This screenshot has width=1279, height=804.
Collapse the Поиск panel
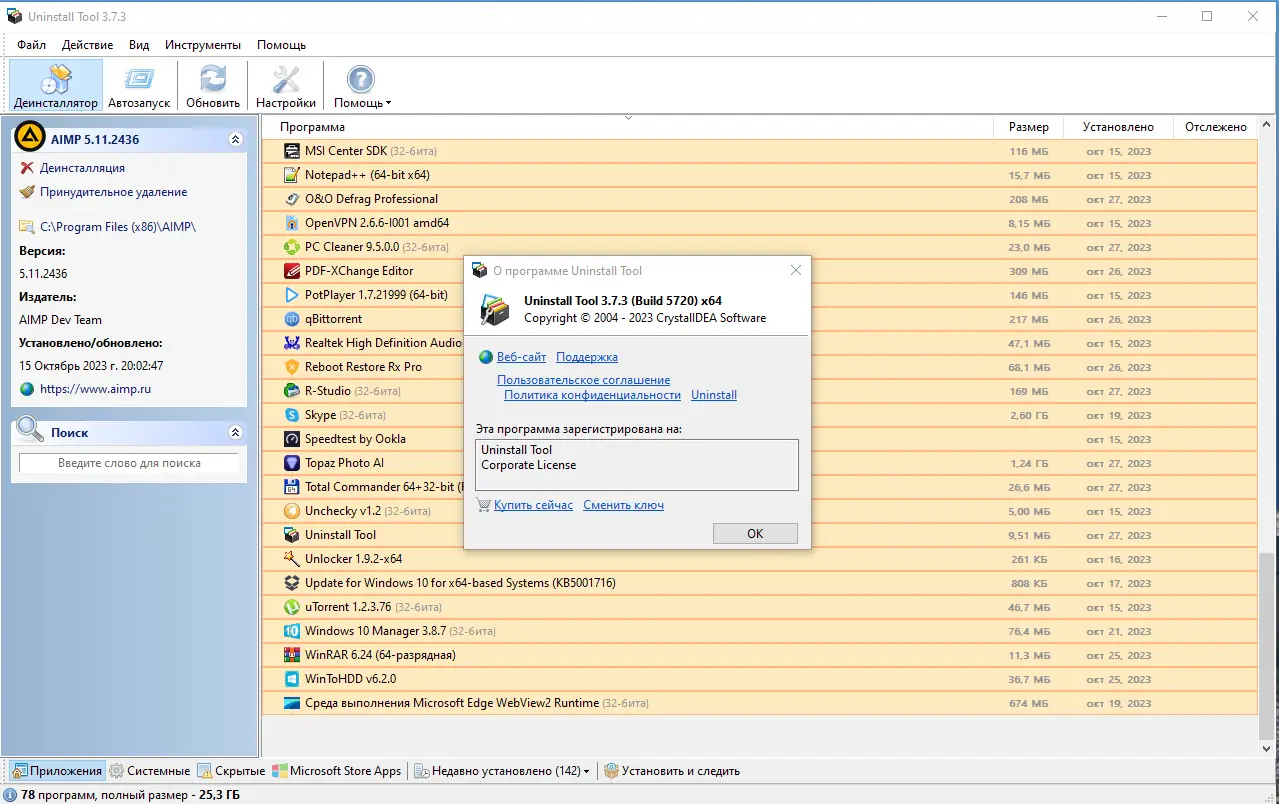(x=235, y=433)
